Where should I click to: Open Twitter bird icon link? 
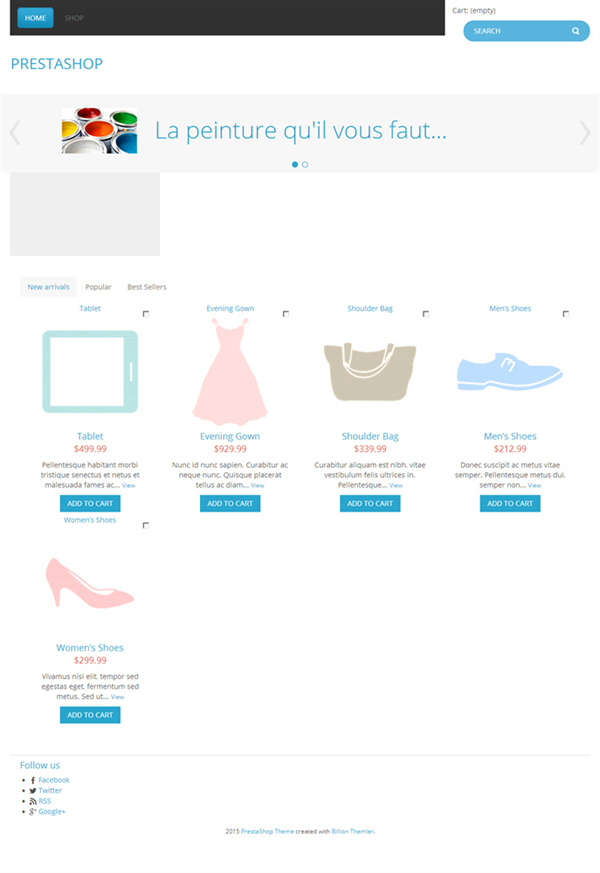[x=33, y=791]
